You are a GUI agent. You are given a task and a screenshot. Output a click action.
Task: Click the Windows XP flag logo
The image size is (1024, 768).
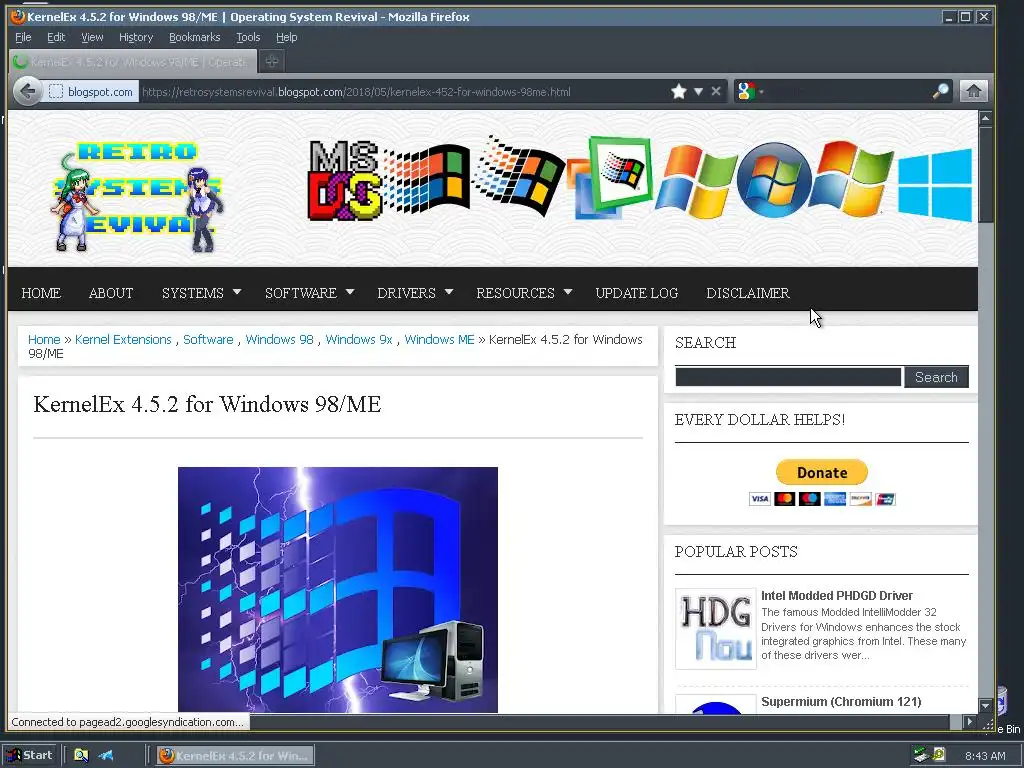coord(697,182)
